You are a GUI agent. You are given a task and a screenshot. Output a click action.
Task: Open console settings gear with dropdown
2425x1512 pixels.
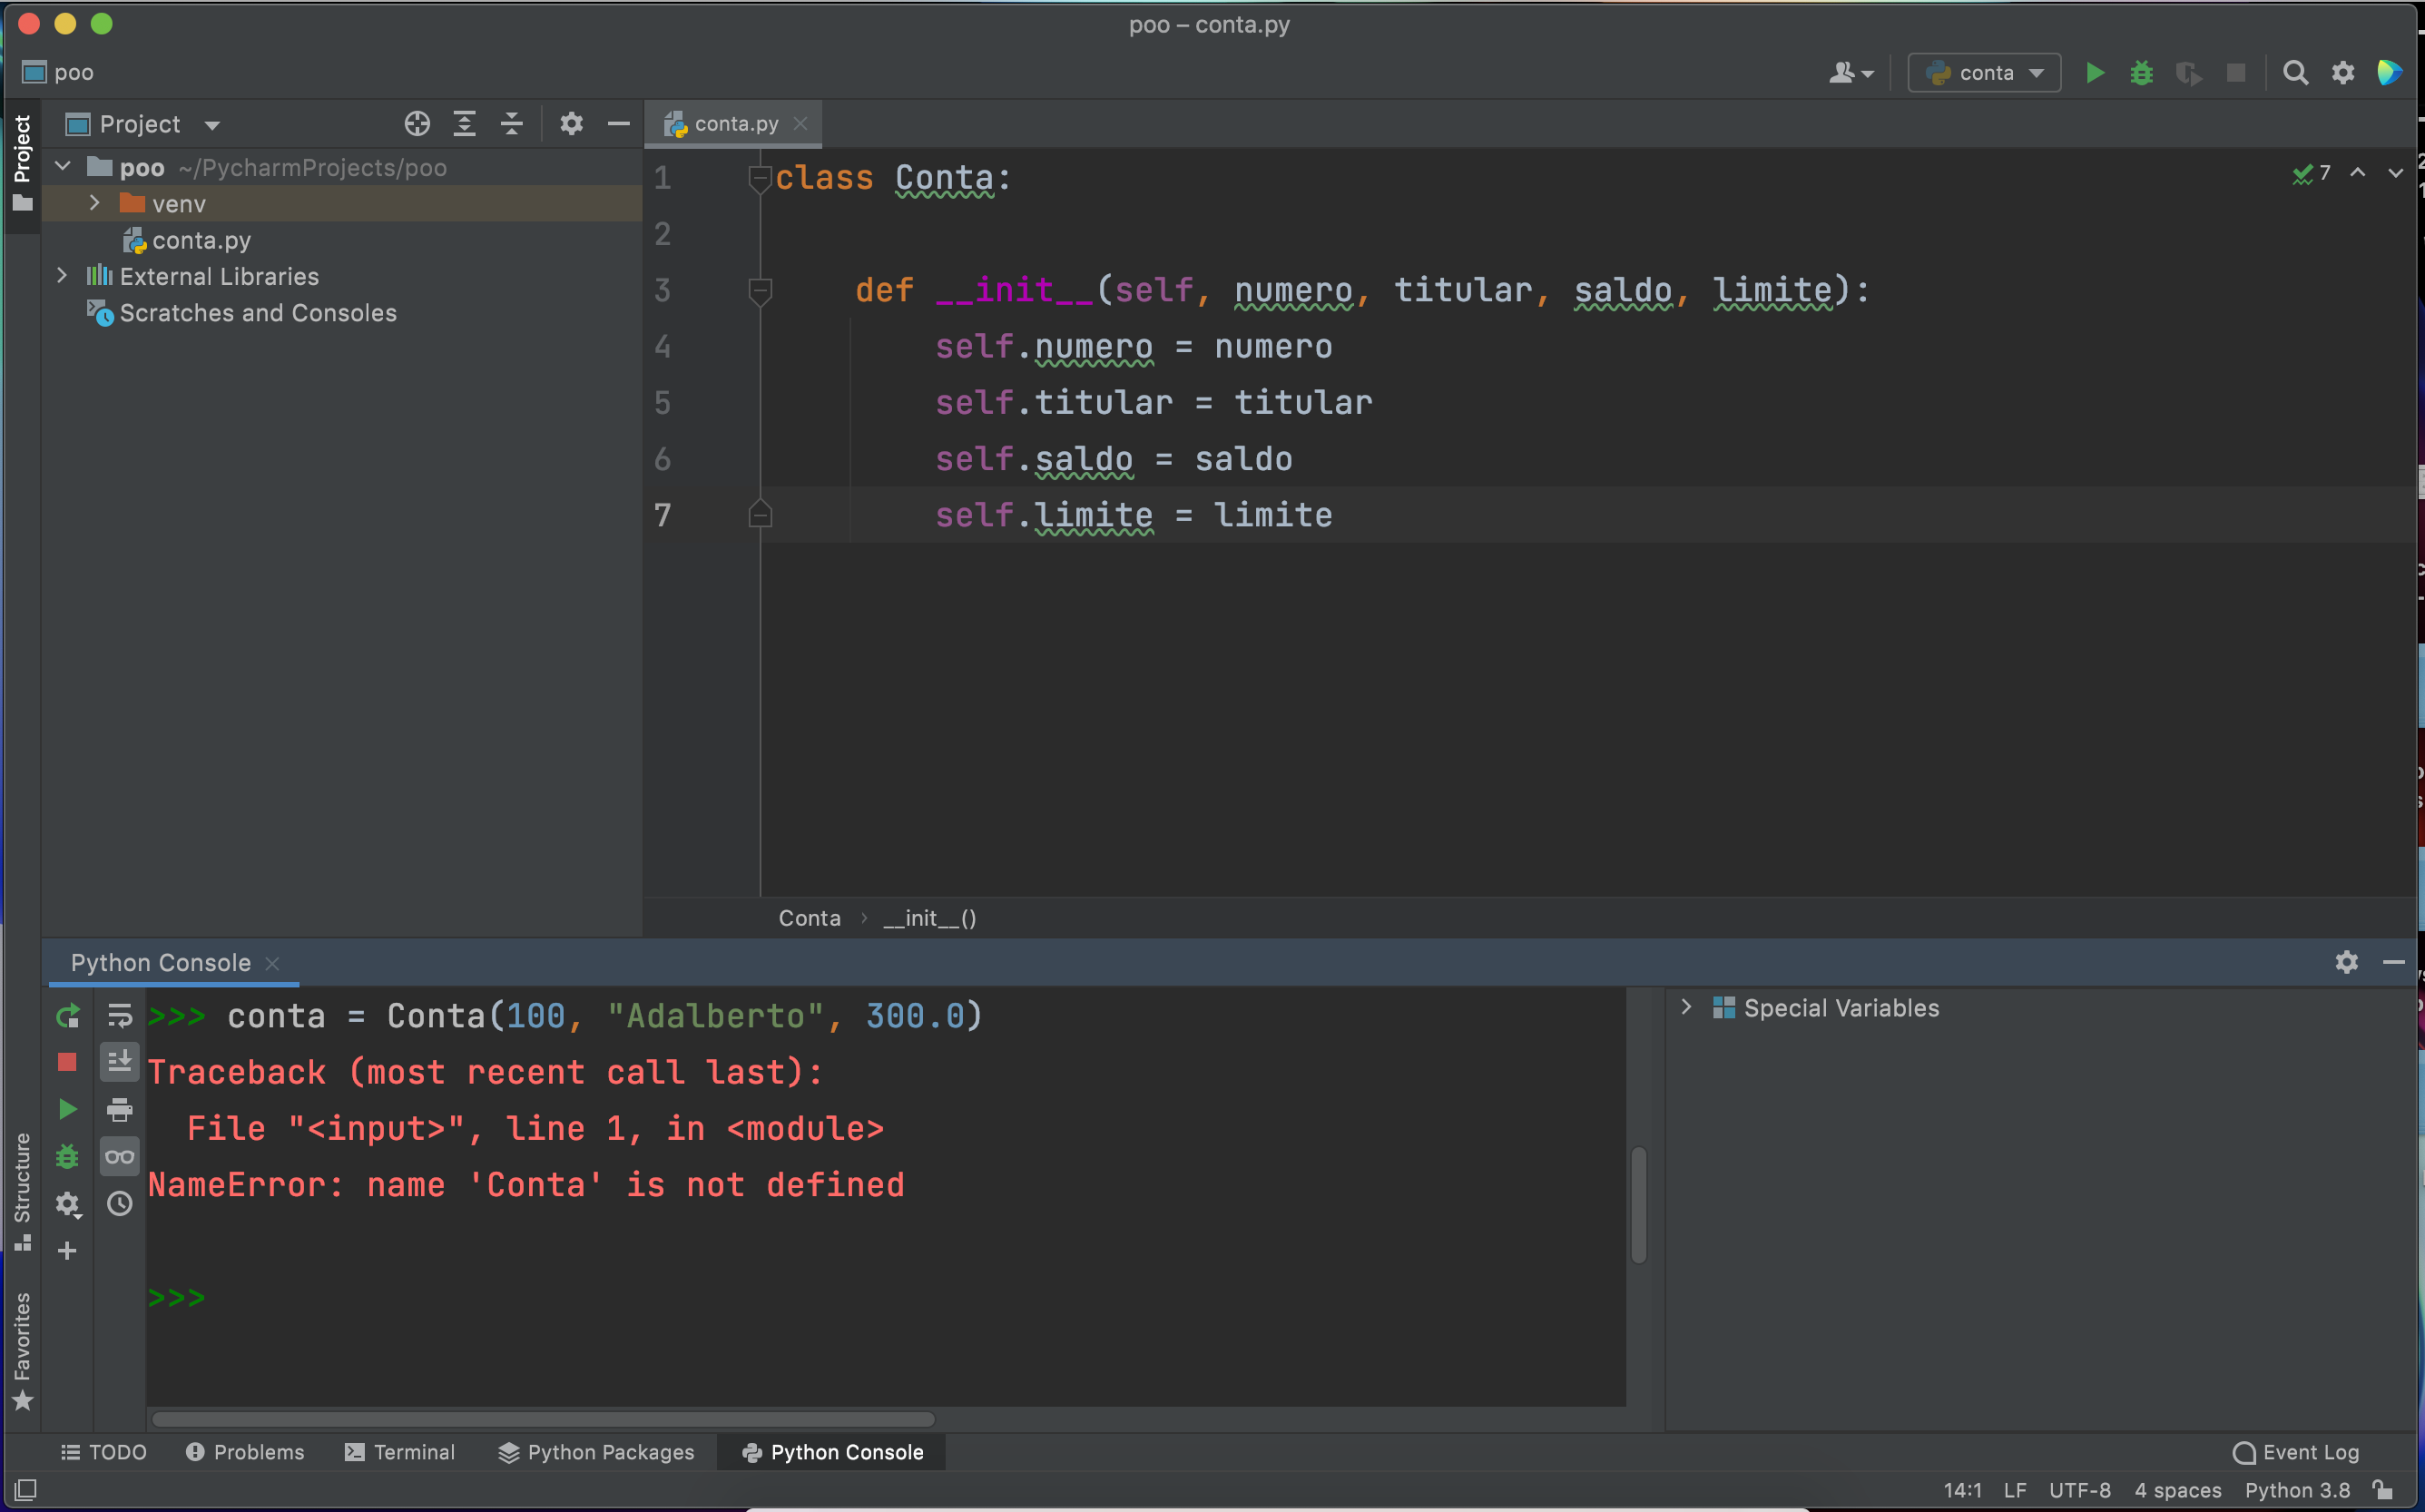pyautogui.click(x=67, y=1204)
